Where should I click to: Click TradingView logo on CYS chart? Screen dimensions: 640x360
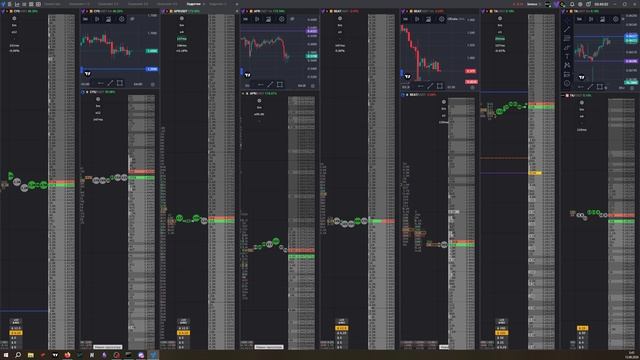click(87, 74)
